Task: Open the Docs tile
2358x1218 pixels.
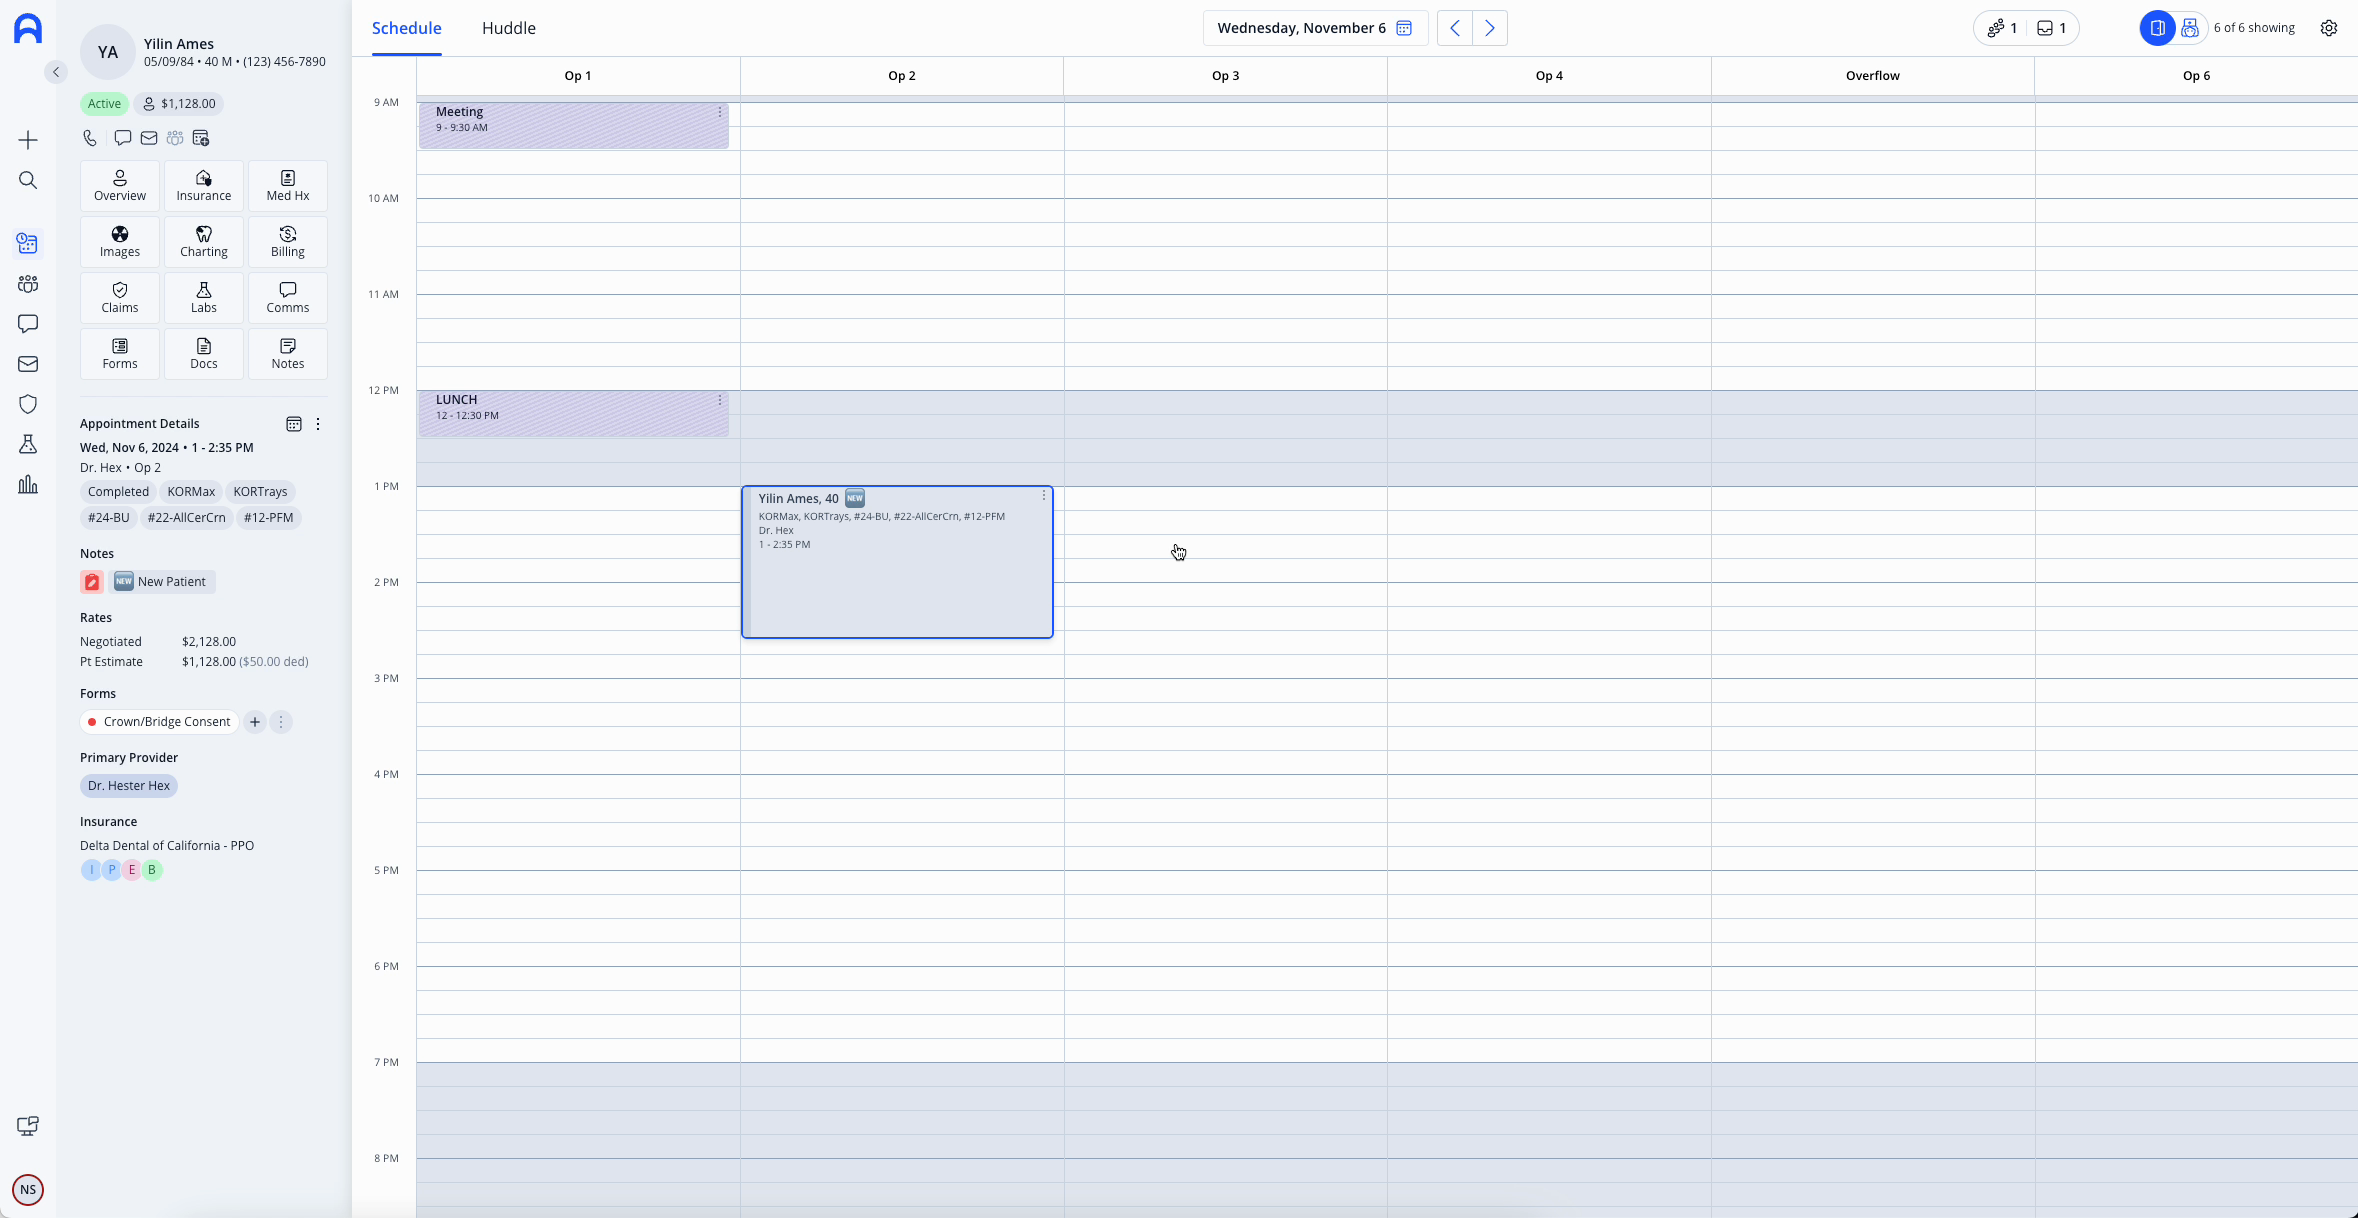Action: coord(204,354)
